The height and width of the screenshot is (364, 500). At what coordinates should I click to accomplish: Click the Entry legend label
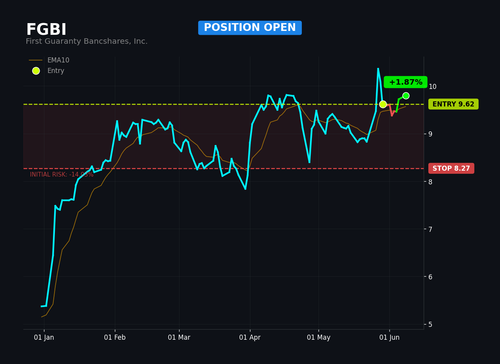pos(56,71)
